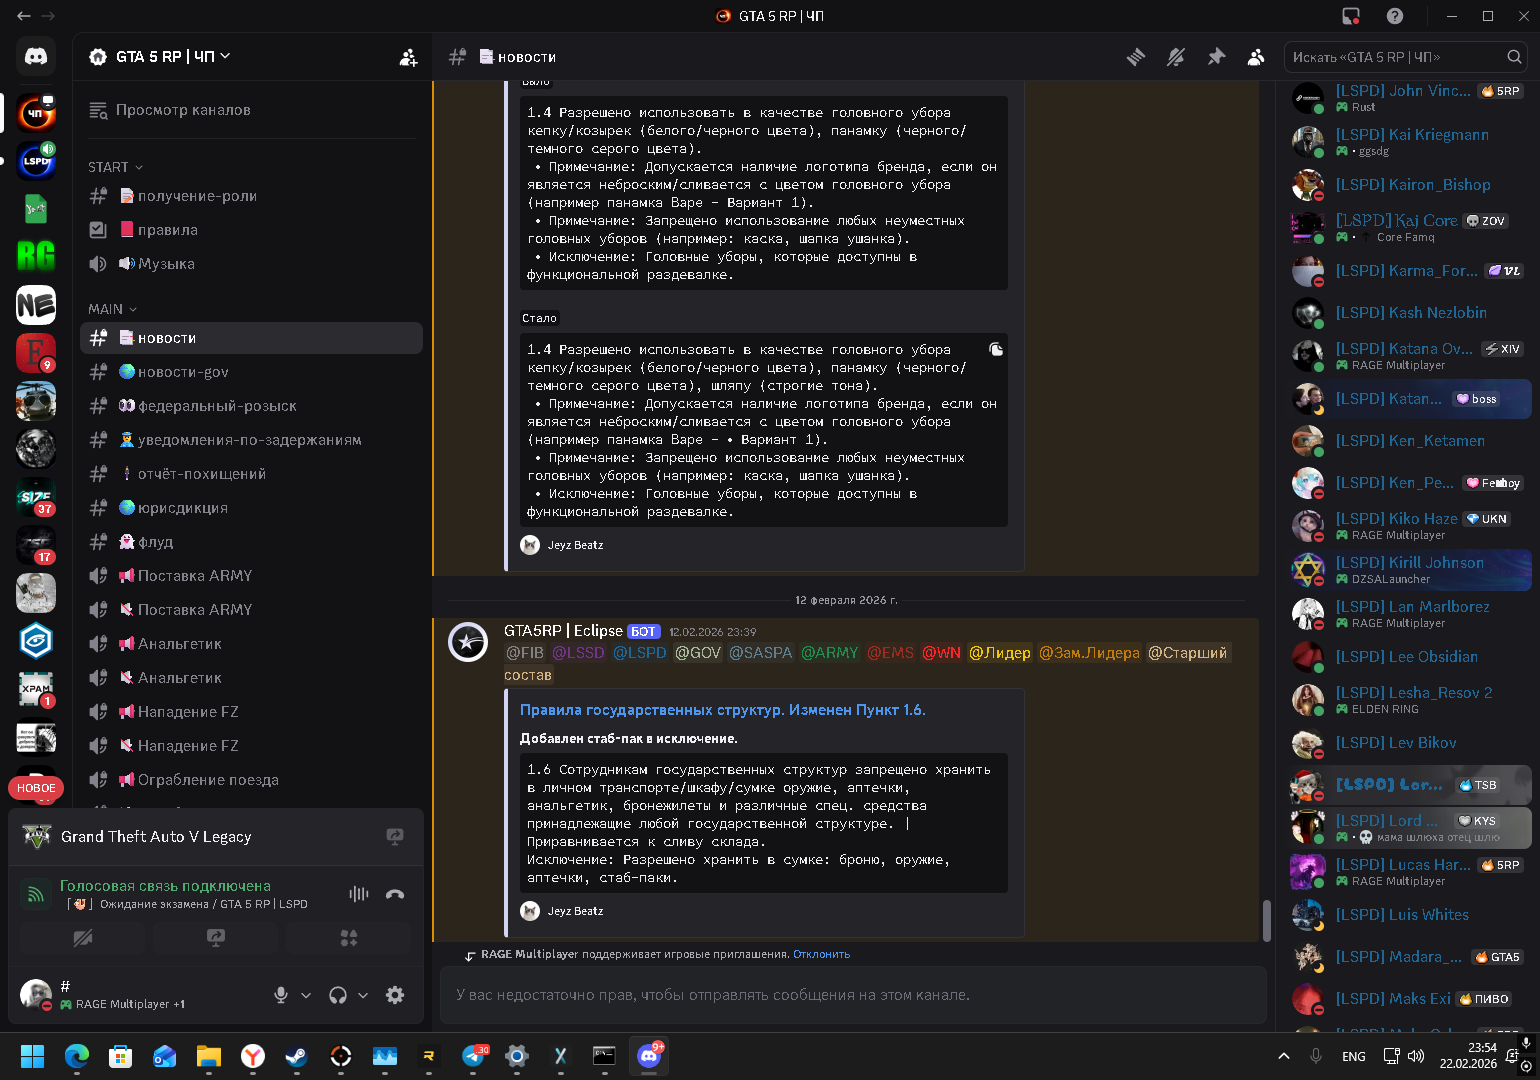Viewport: 1540px width, 1080px height.
Task: Open the threads icon in channel header
Action: (1136, 57)
